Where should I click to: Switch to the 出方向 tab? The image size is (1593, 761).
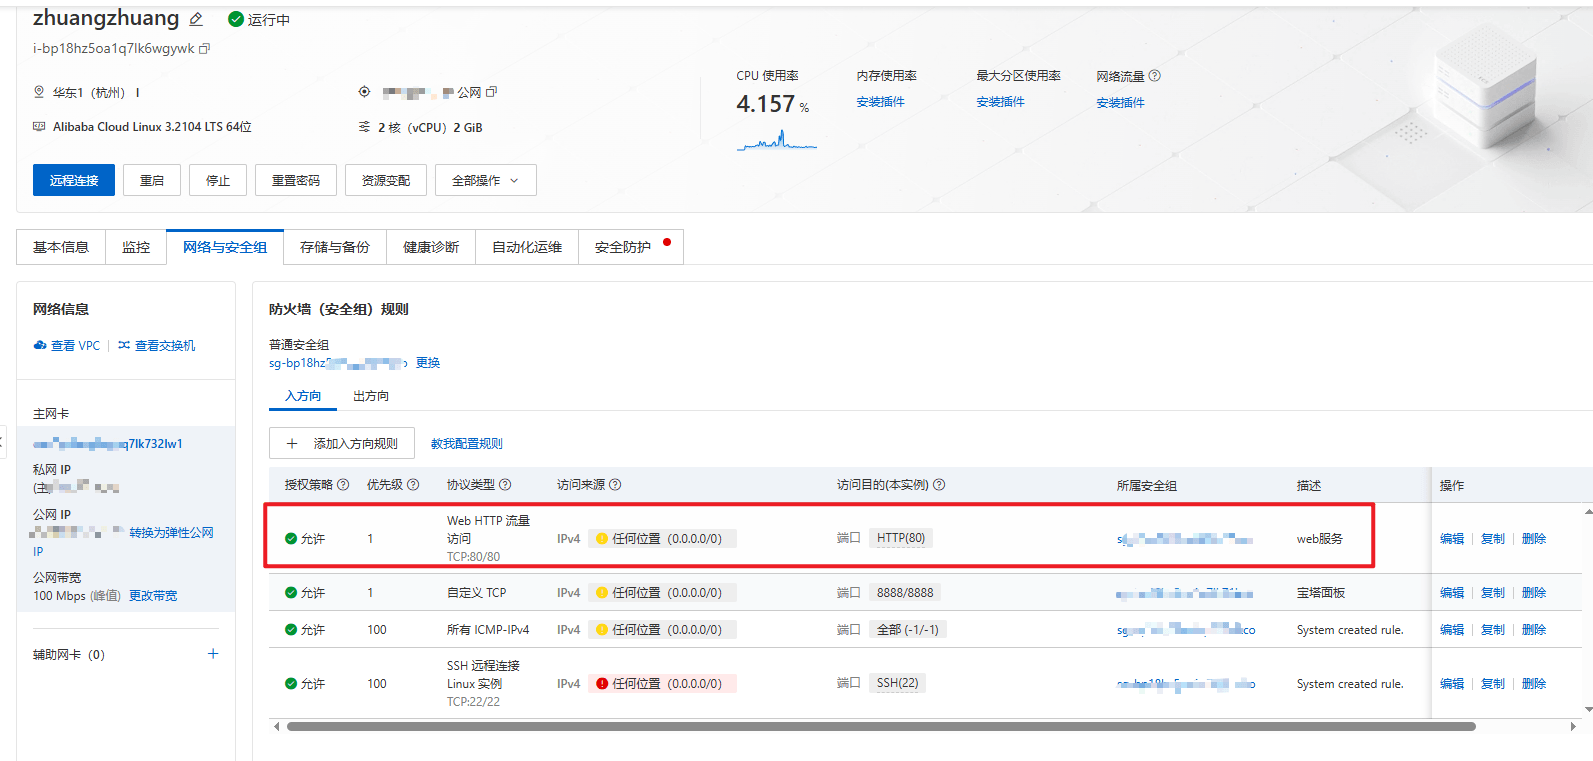[371, 396]
